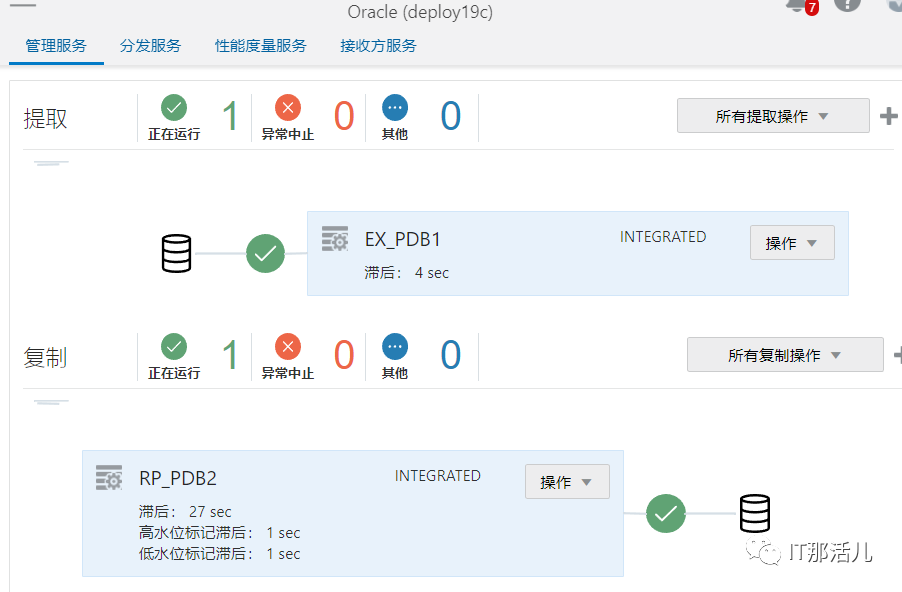Click the blue 其他 icon in 复制 section
This screenshot has height=592, width=902.
395,347
